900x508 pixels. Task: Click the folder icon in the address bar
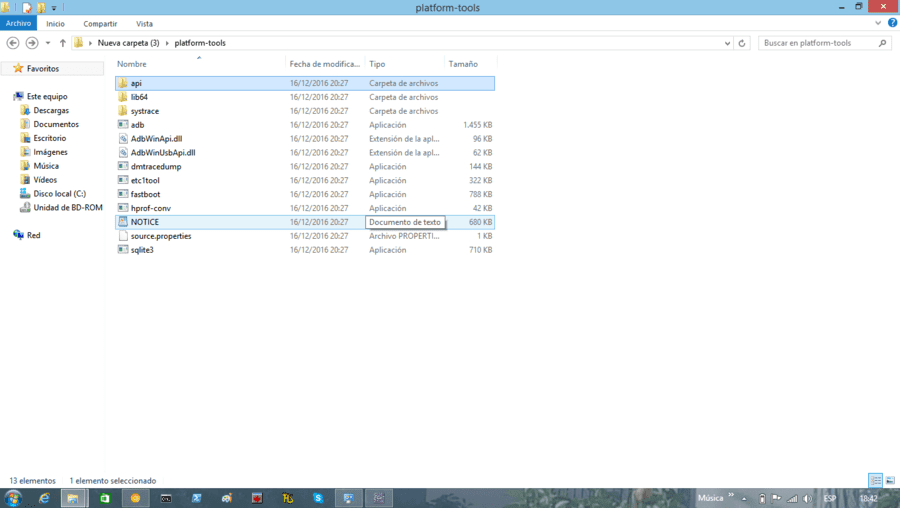click(x=79, y=42)
